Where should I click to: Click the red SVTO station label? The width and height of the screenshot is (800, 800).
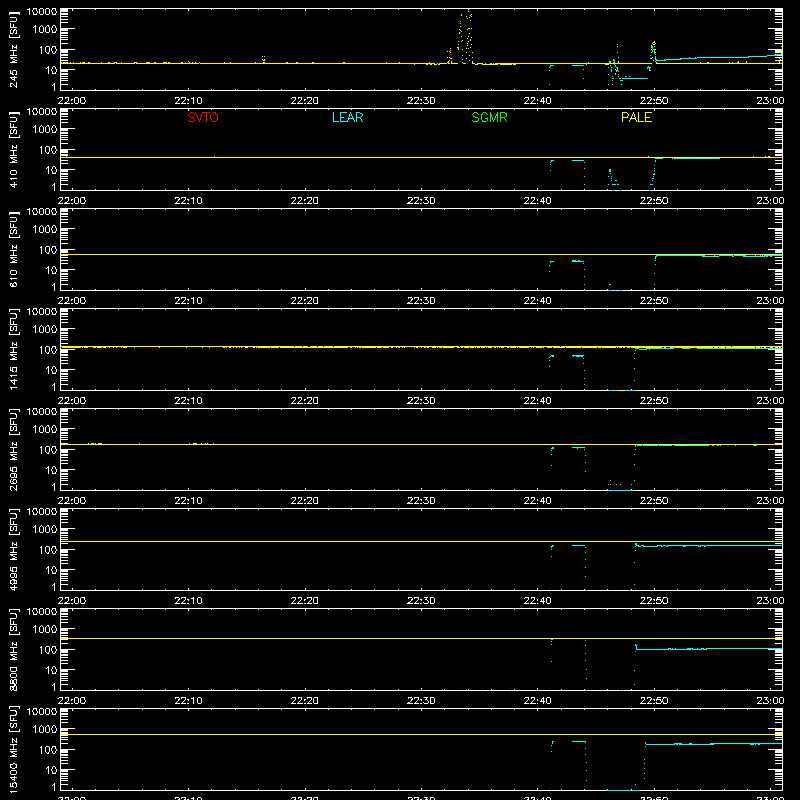(203, 117)
